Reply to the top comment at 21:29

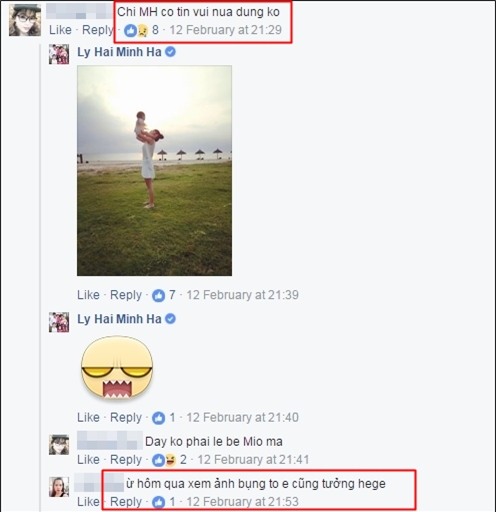pos(98,30)
